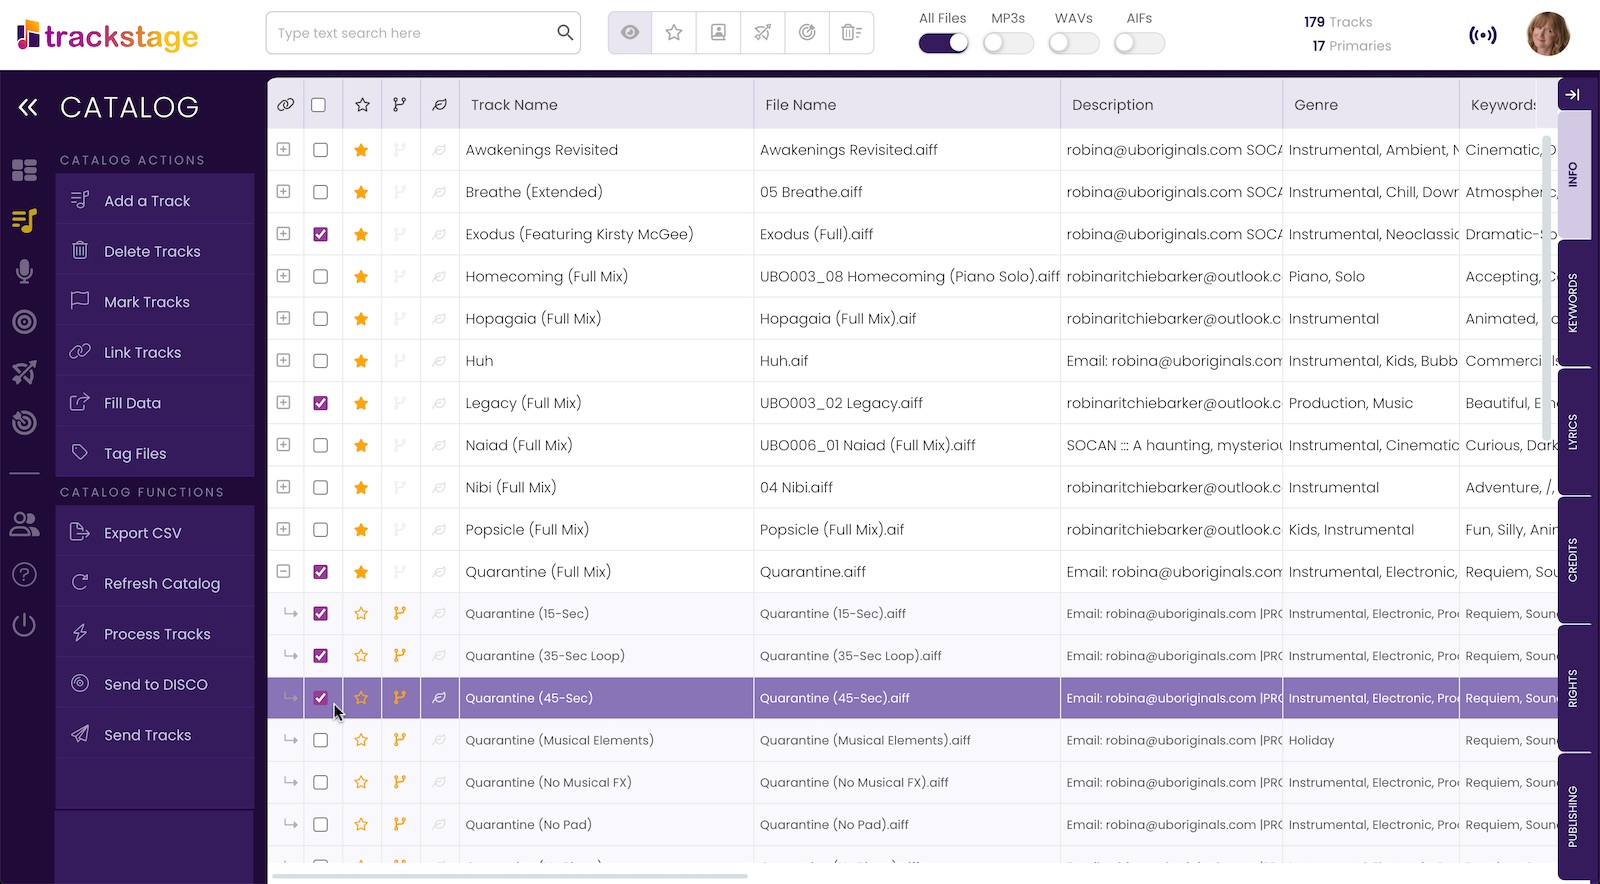1600x884 pixels.
Task: Open the CREDITS side tab
Action: pos(1573,560)
